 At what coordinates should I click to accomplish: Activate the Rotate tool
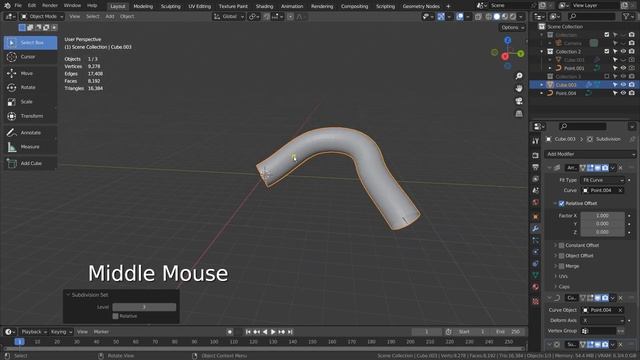(x=30, y=87)
